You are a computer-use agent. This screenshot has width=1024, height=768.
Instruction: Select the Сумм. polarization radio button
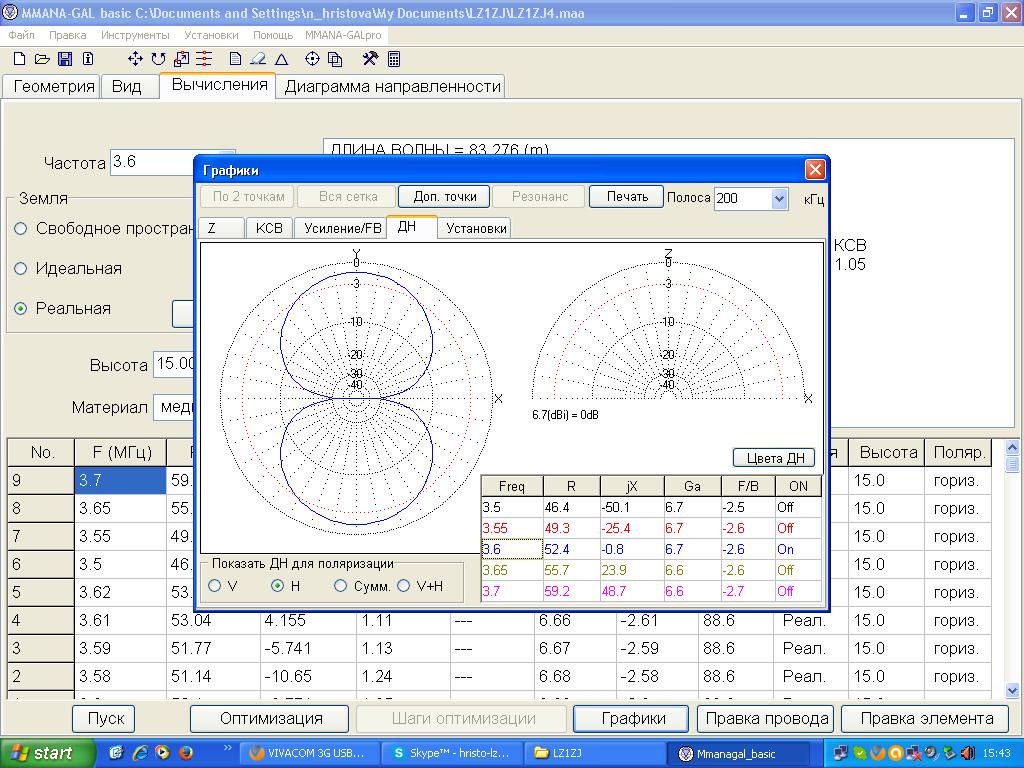(x=341, y=586)
